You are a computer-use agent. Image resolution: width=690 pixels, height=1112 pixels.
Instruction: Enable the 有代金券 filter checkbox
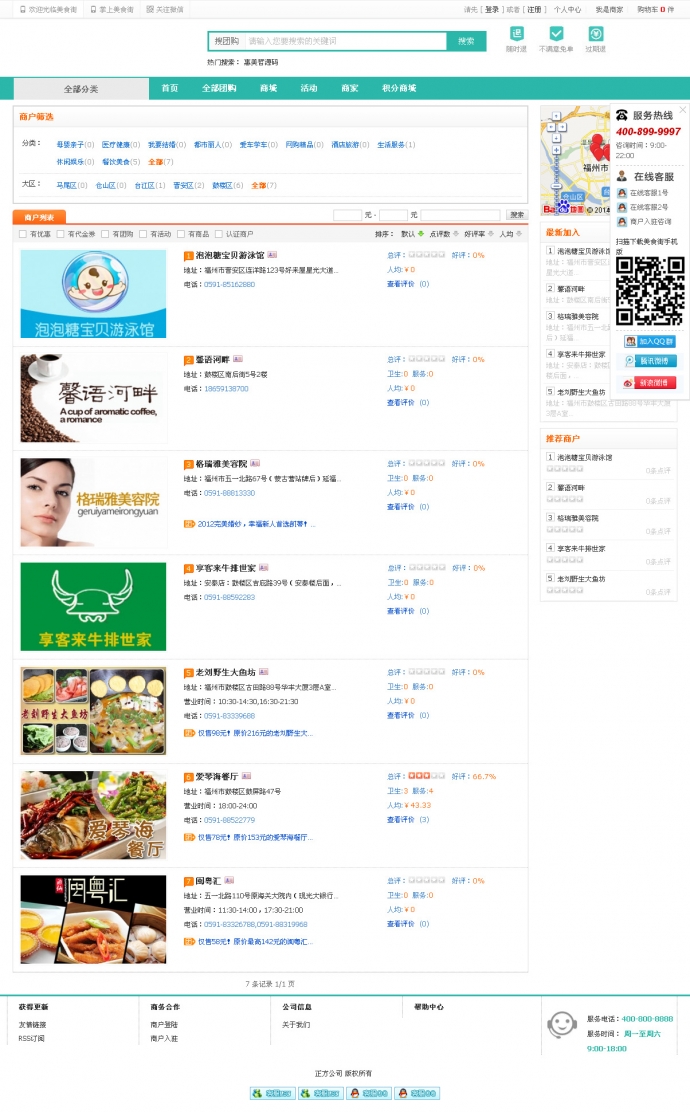tap(60, 234)
